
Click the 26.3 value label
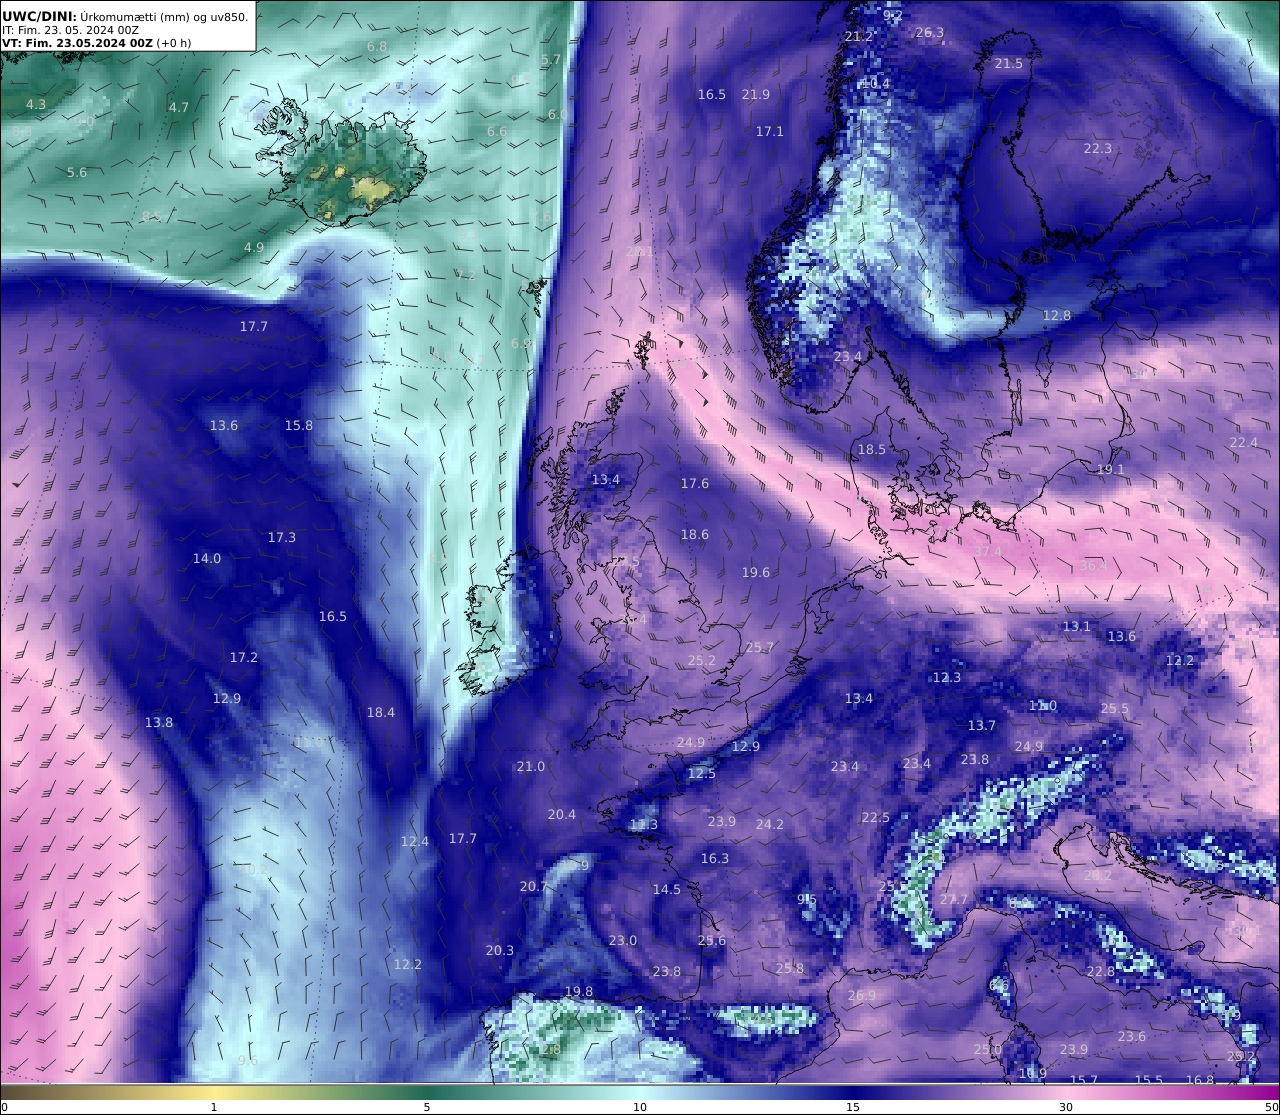tap(930, 32)
